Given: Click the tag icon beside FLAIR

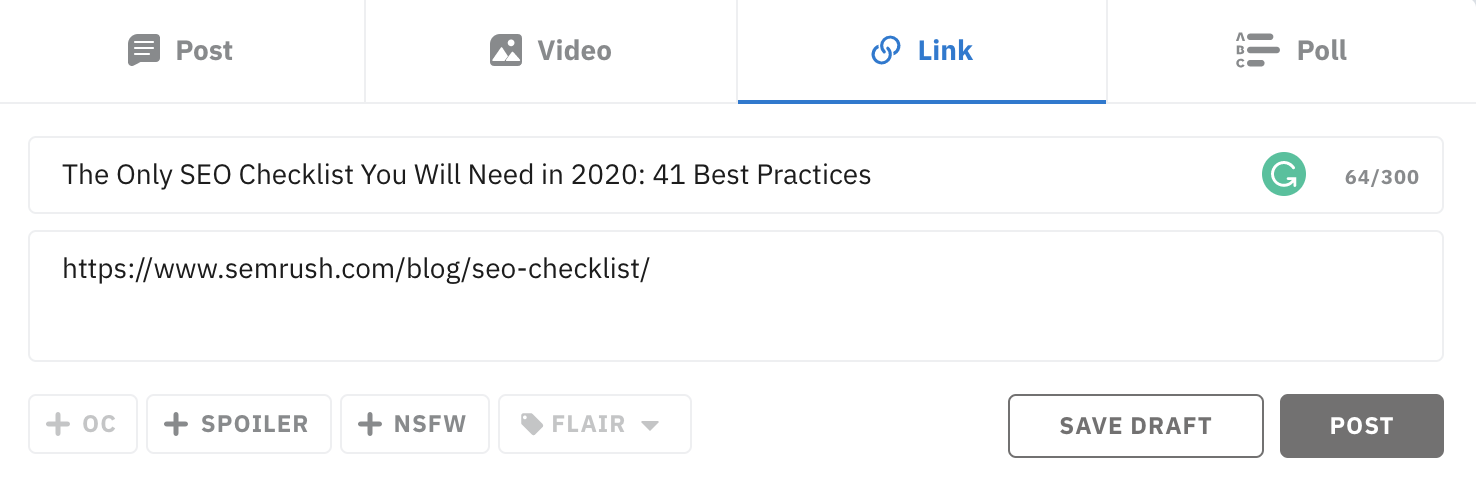Looking at the screenshot, I should (x=532, y=425).
